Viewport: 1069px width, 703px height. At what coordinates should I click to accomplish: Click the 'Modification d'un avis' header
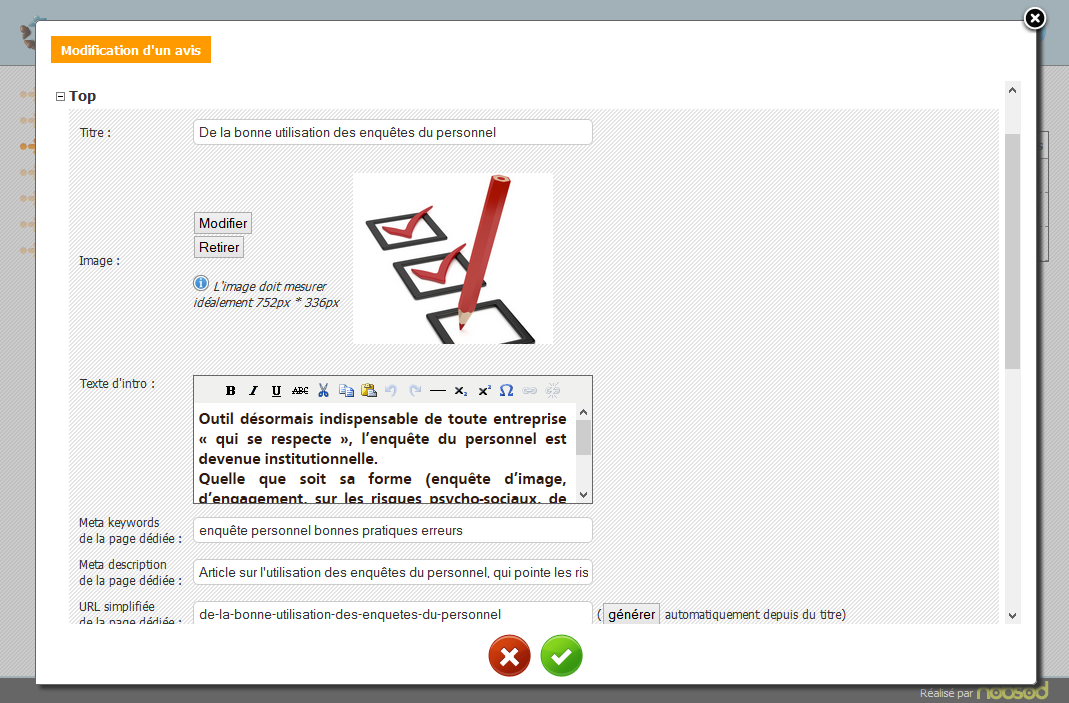click(x=131, y=50)
